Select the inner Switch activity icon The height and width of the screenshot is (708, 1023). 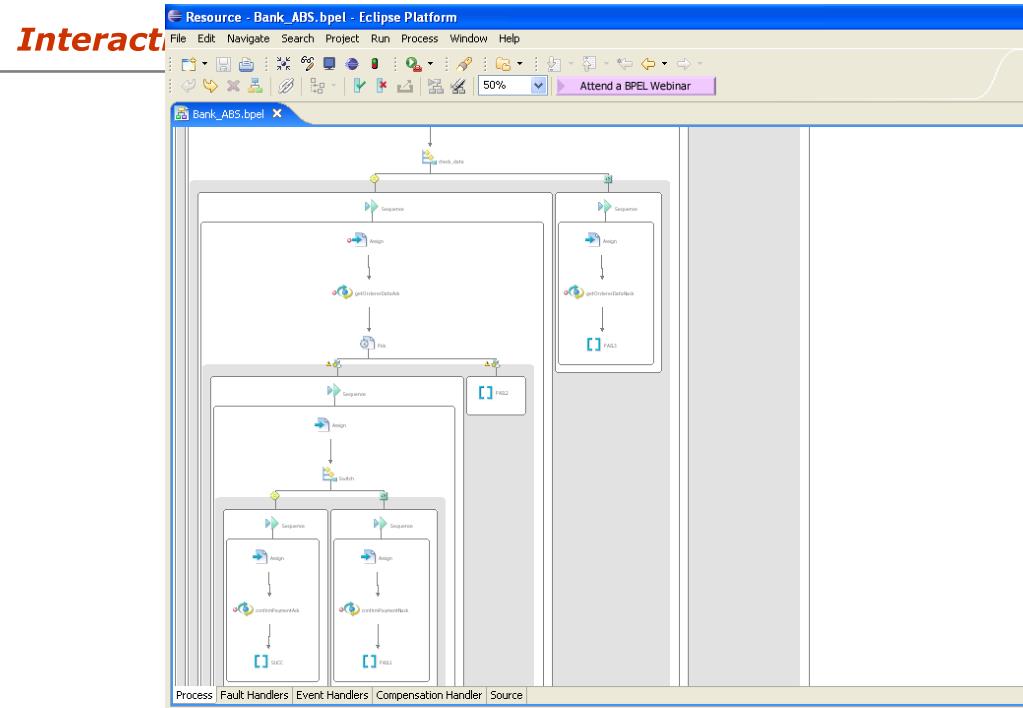click(x=329, y=476)
